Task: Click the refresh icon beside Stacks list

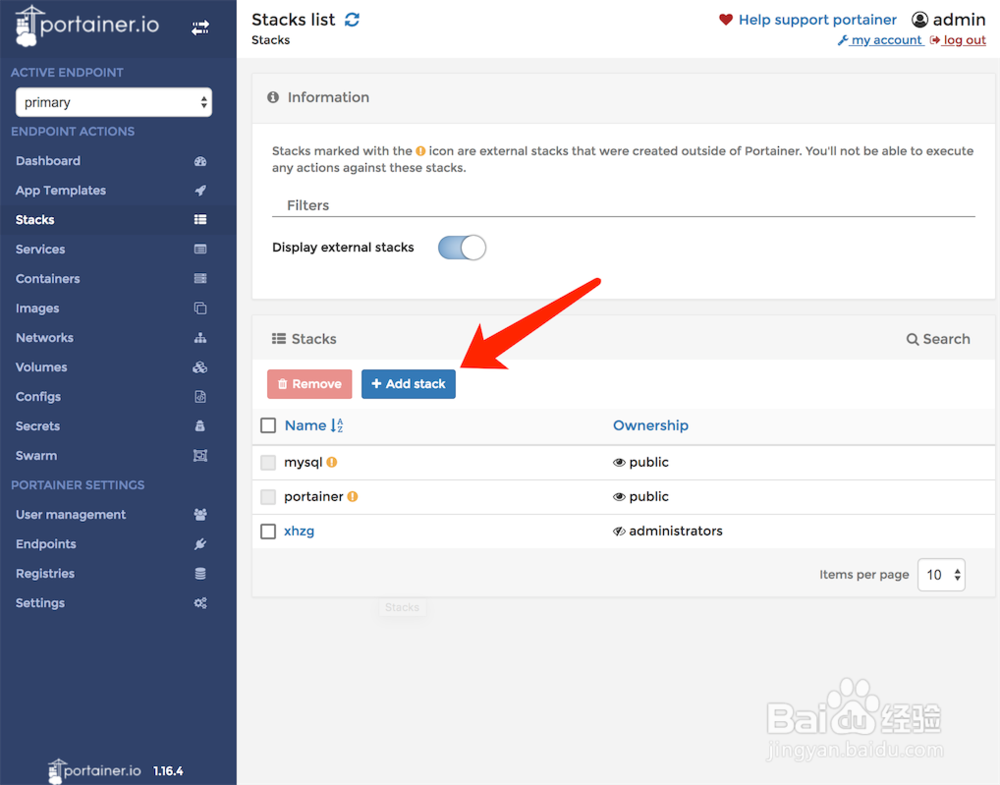Action: point(352,20)
